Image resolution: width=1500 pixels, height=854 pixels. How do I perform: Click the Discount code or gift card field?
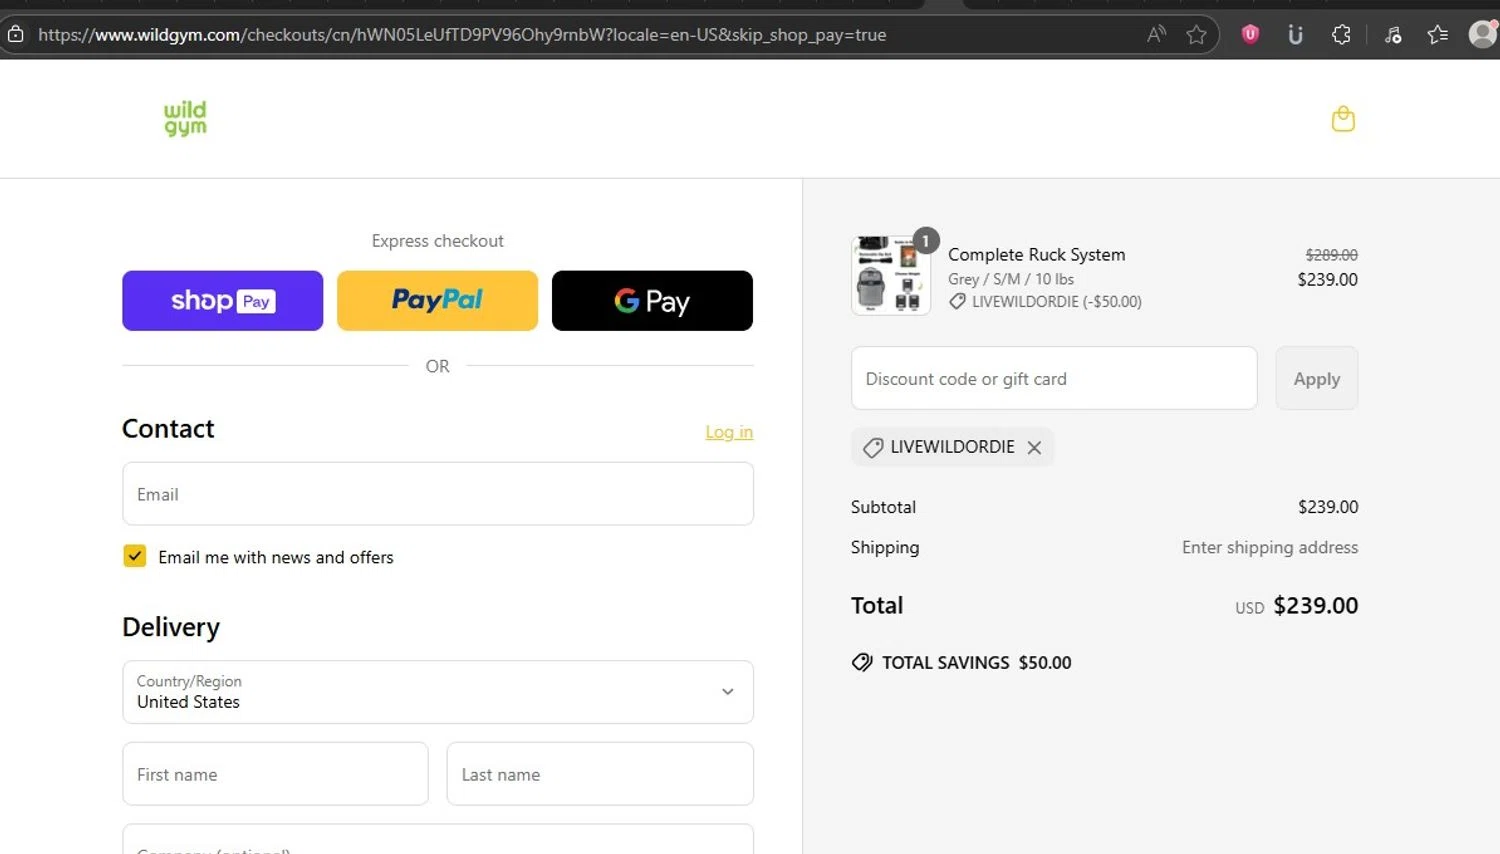pos(1054,378)
